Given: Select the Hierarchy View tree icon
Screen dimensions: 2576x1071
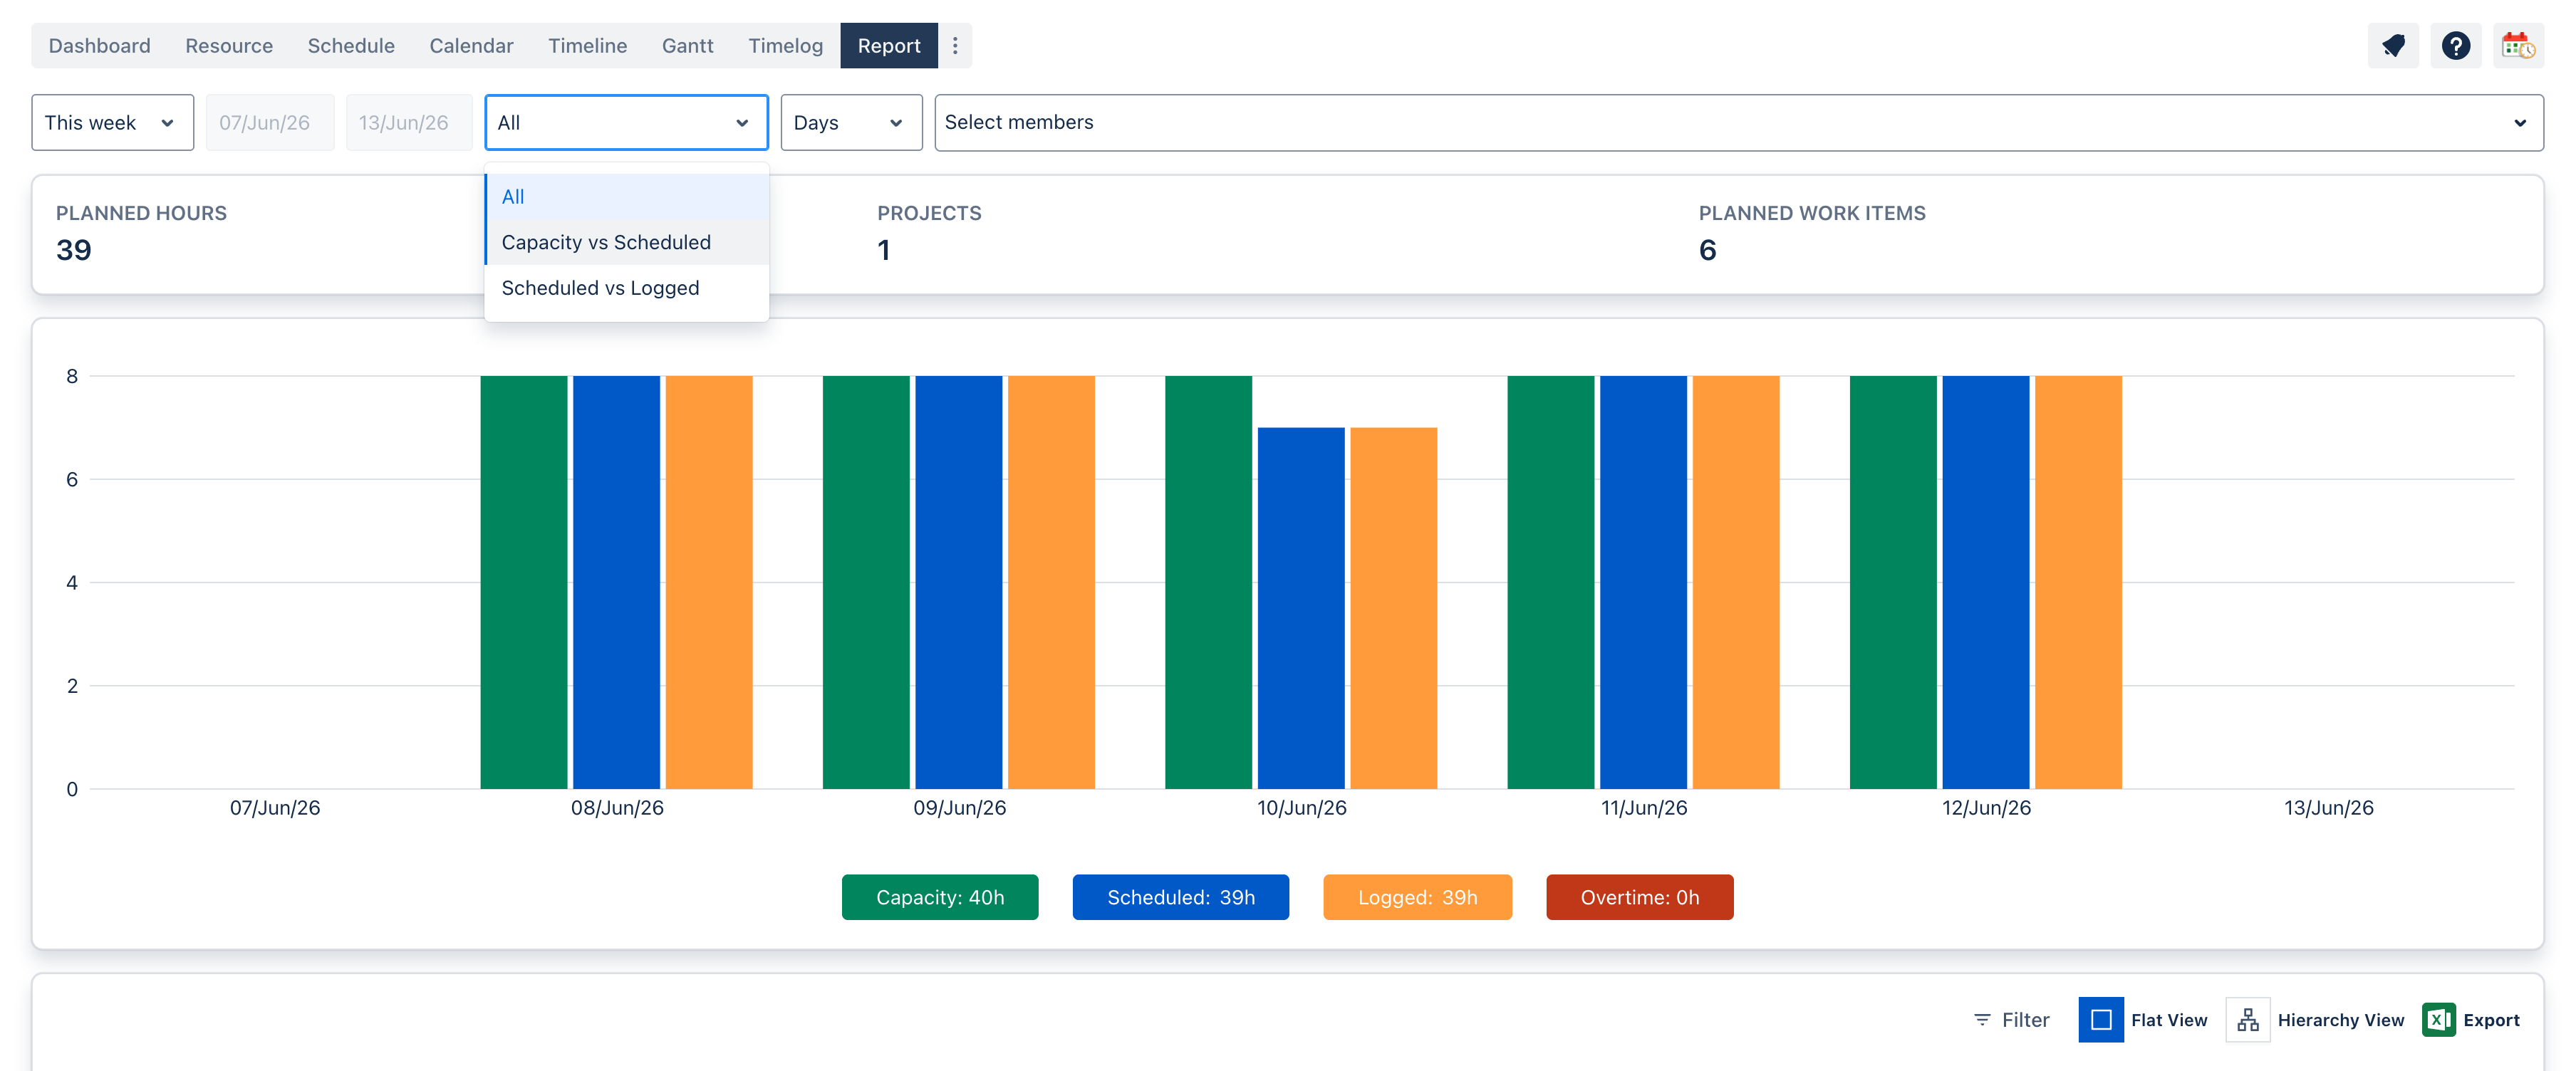Looking at the screenshot, I should click(2248, 1020).
